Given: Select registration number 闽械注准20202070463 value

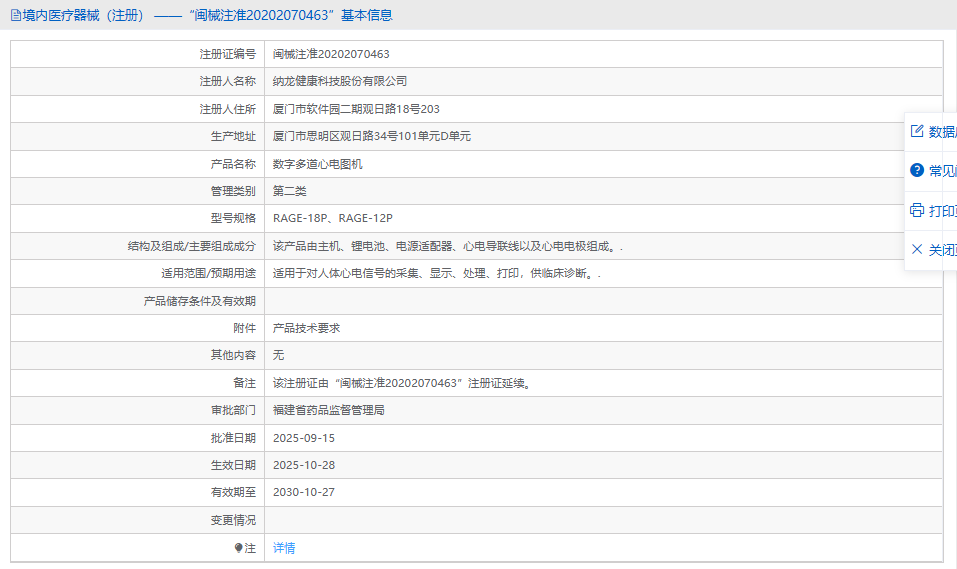Looking at the screenshot, I should pos(331,54).
